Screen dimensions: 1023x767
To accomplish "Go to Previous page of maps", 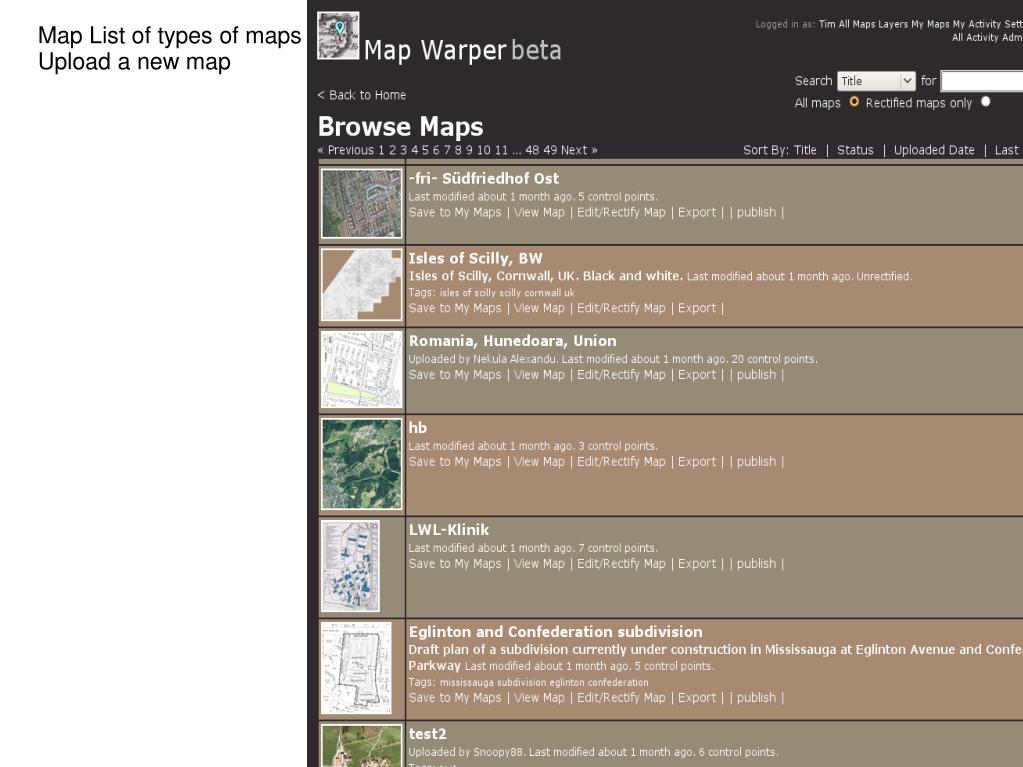I will 346,150.
